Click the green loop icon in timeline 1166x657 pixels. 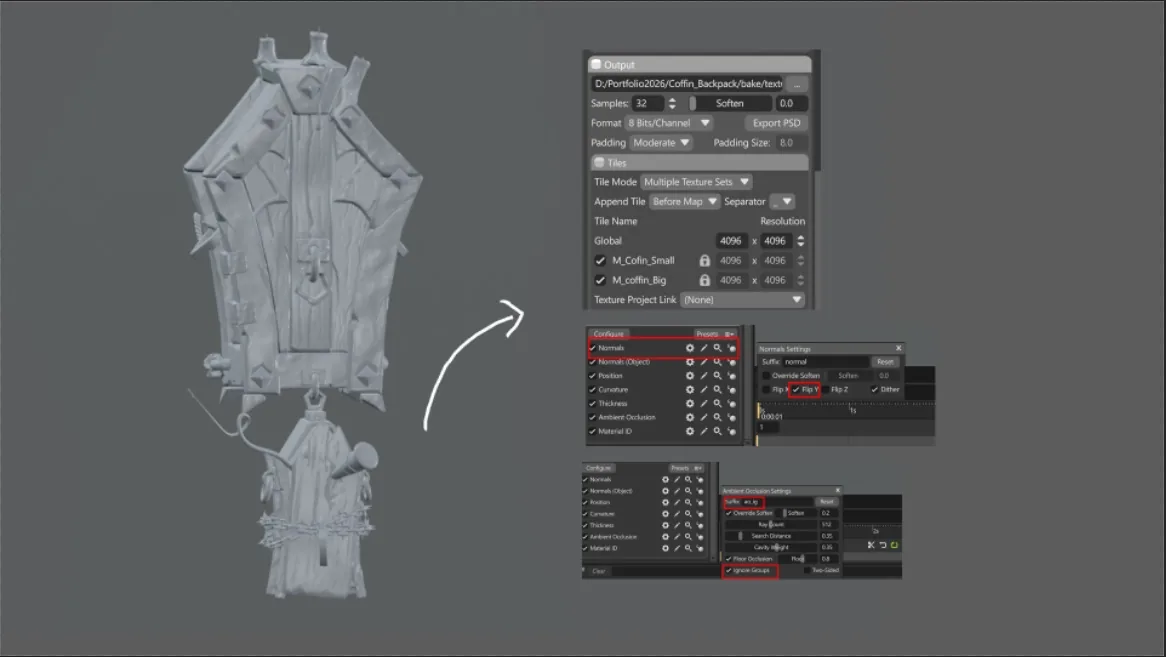[x=895, y=545]
